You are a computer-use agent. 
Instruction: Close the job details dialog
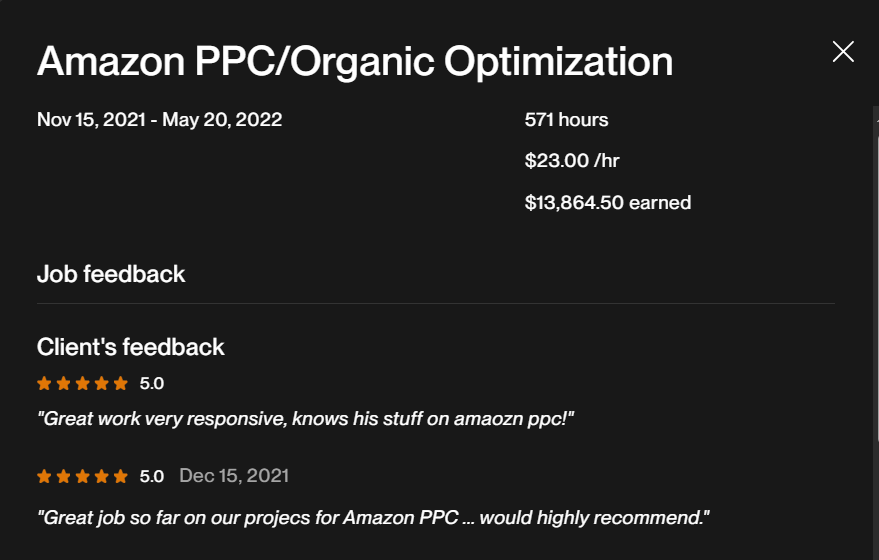pyautogui.click(x=843, y=52)
